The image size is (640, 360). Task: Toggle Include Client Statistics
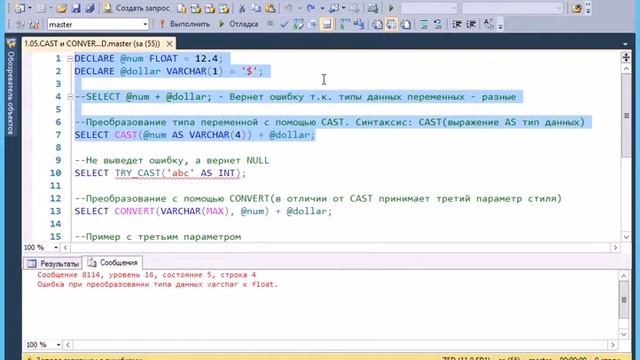click(359, 24)
